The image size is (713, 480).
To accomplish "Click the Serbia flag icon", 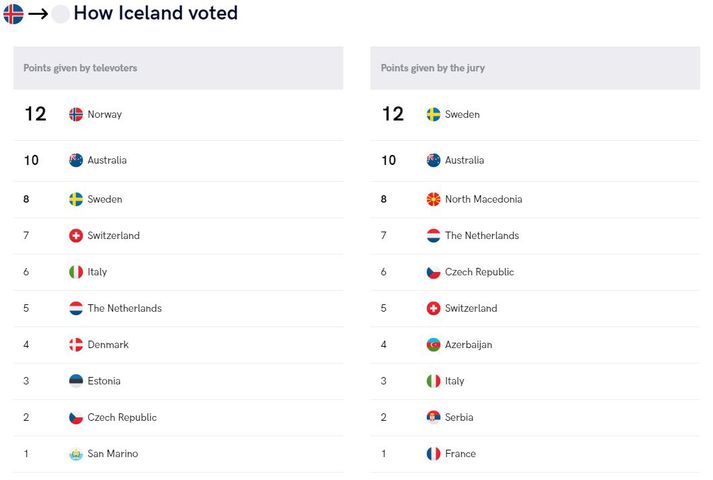I will click(x=433, y=418).
